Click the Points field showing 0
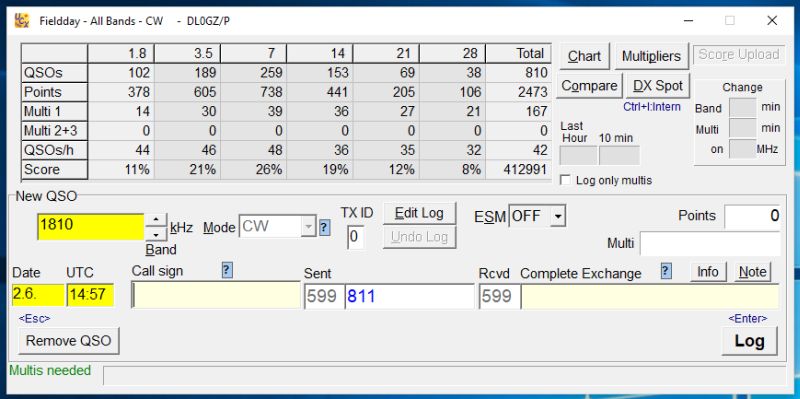 [753, 216]
